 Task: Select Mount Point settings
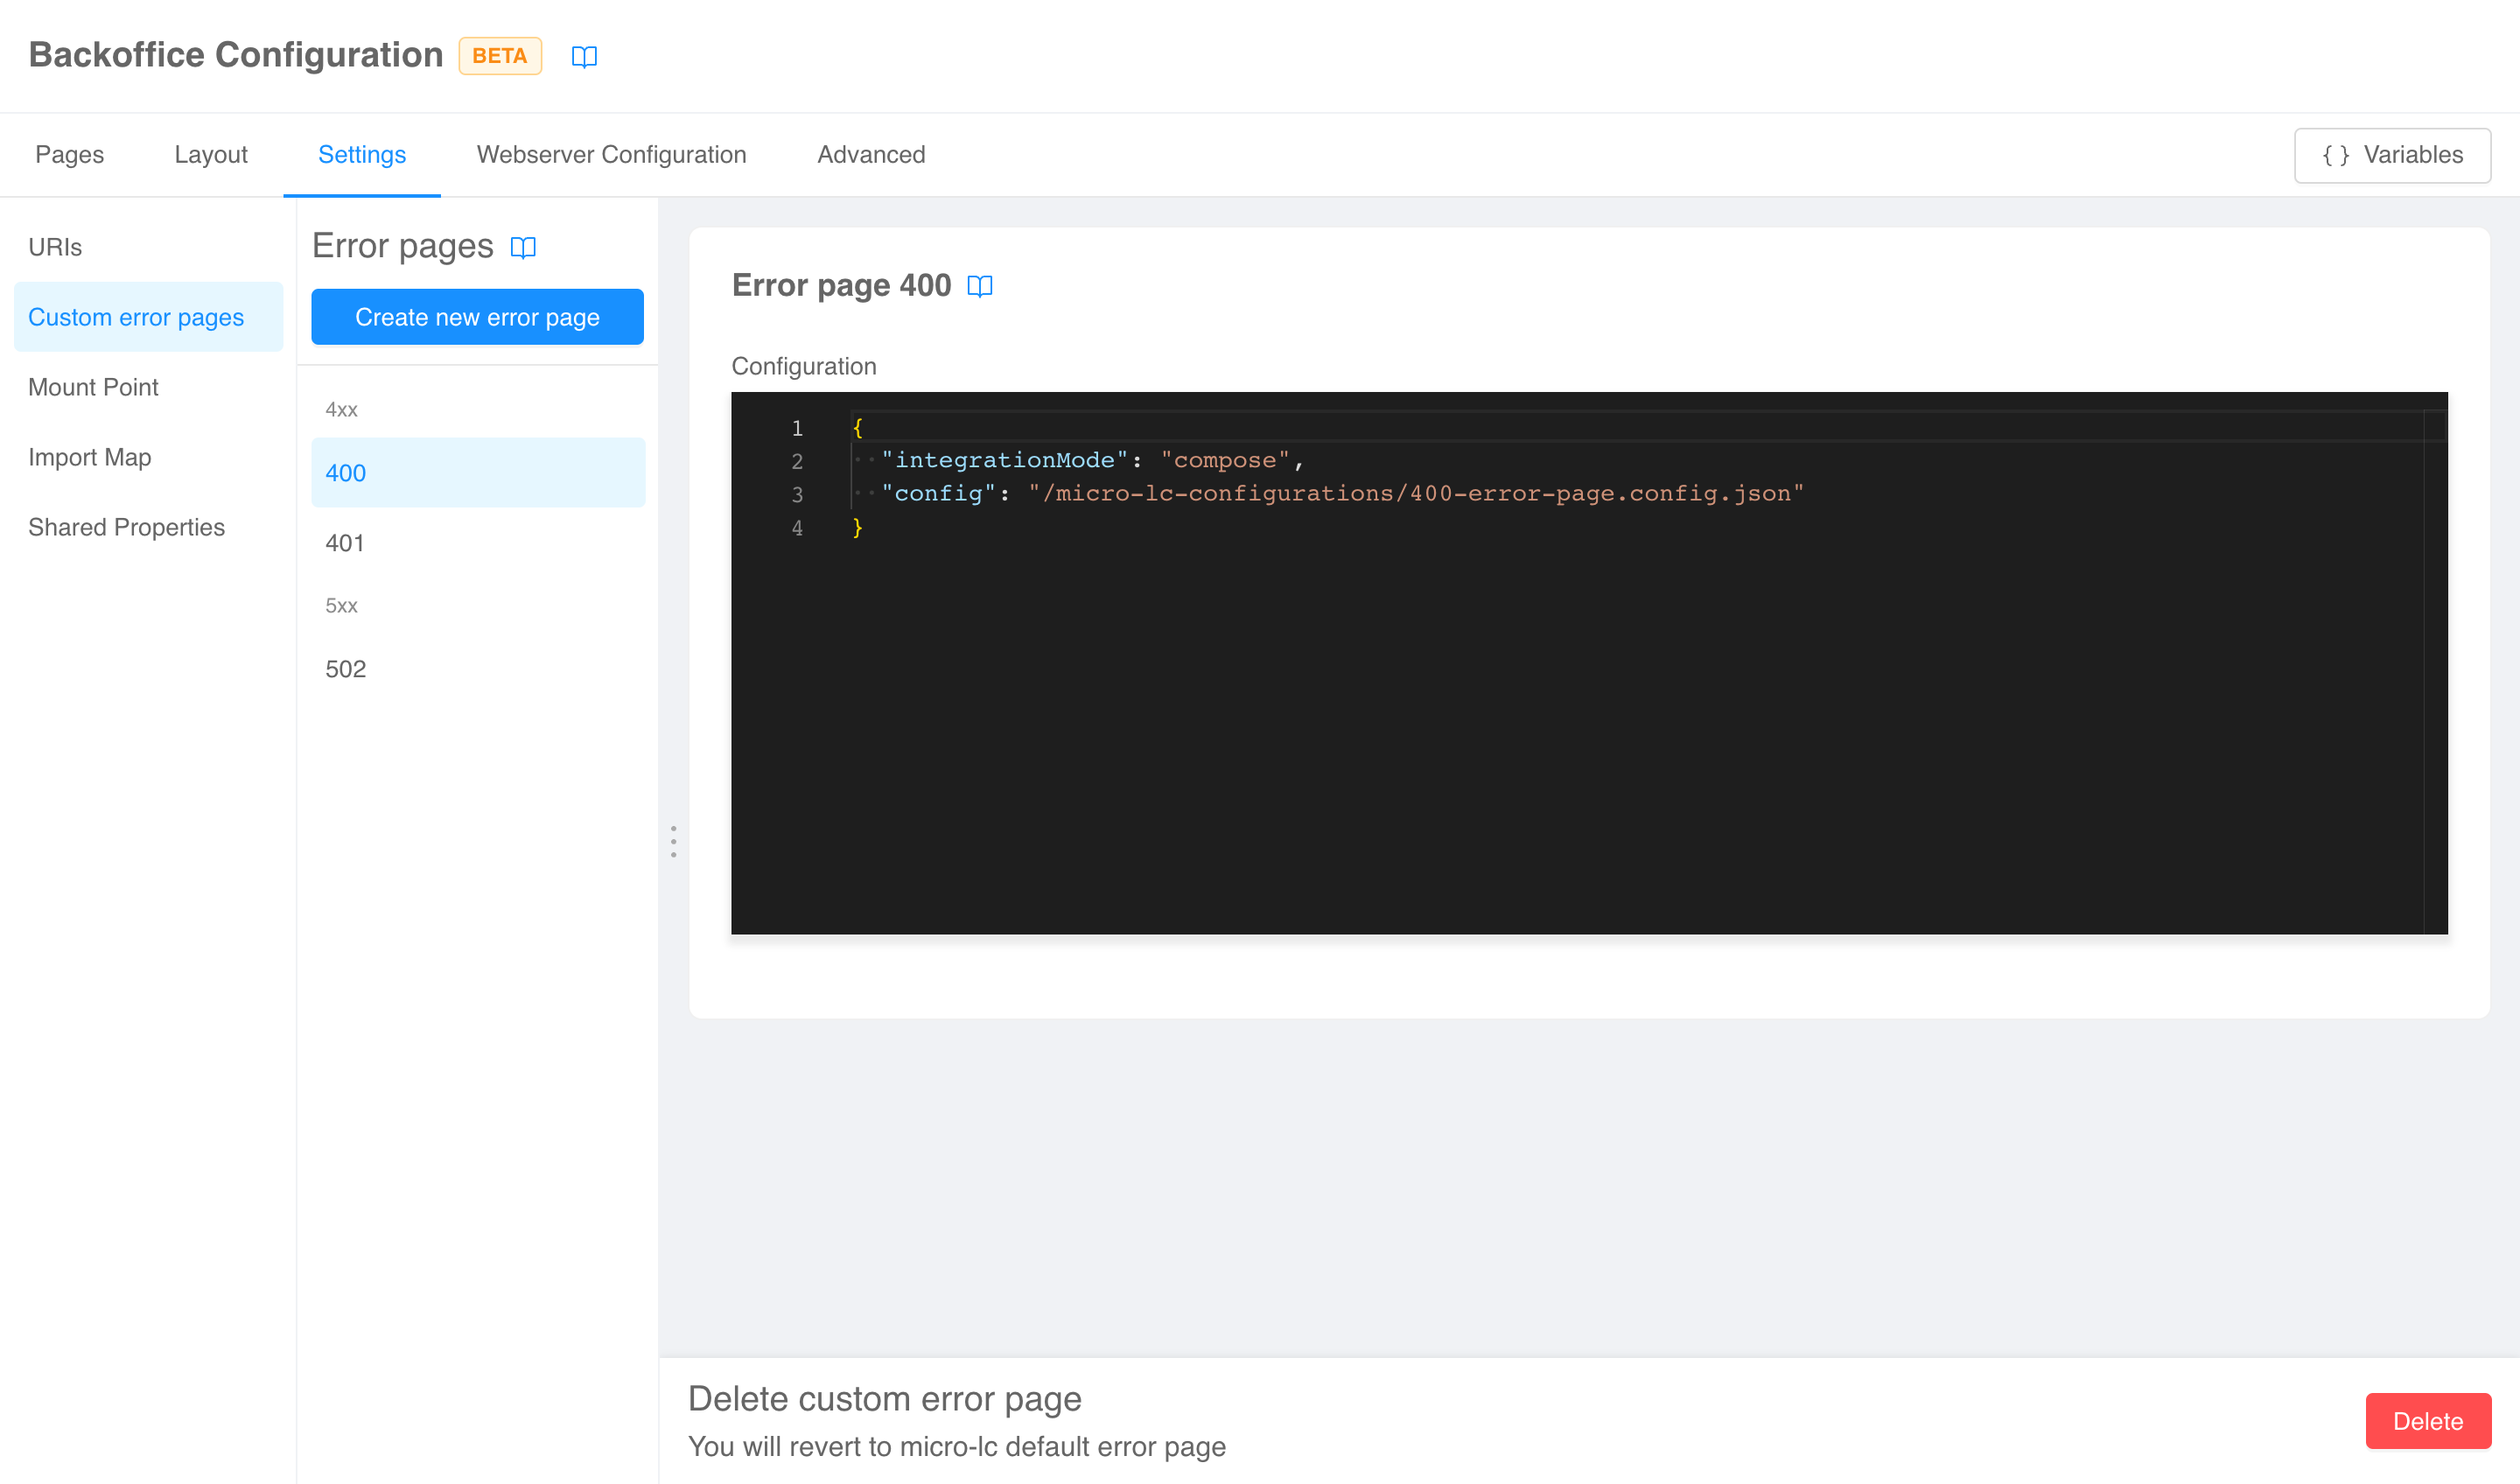[93, 387]
